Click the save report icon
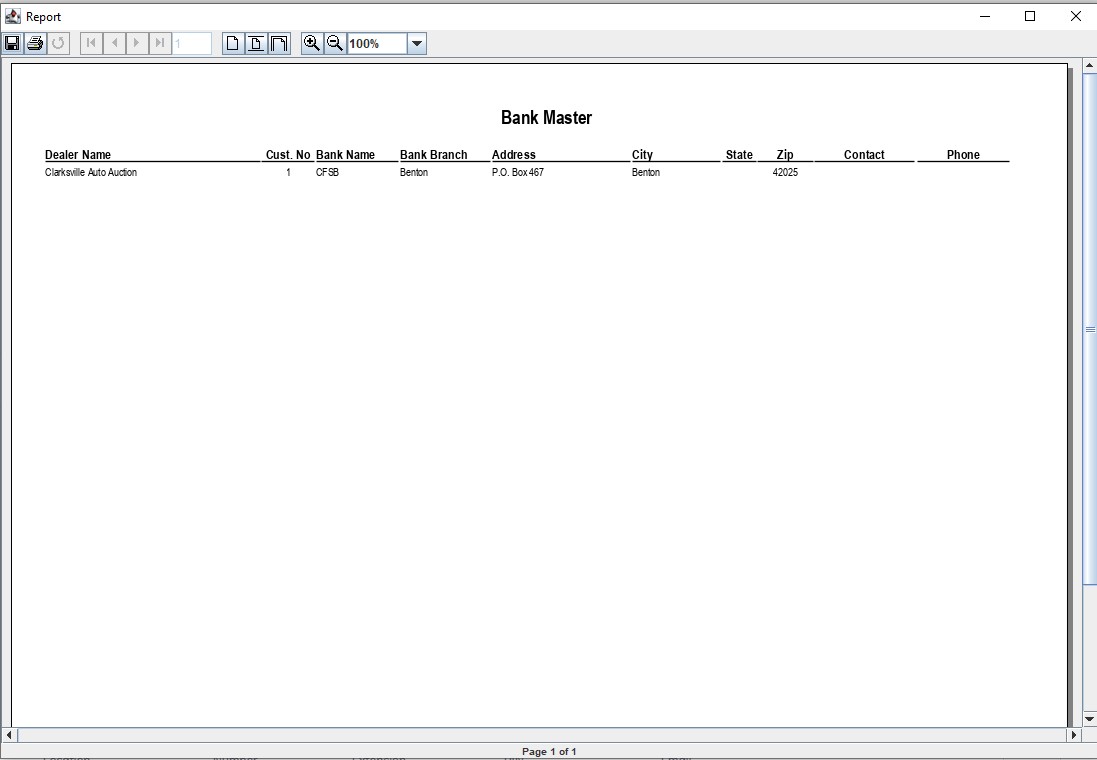Image resolution: width=1097 pixels, height=760 pixels. [x=12, y=43]
